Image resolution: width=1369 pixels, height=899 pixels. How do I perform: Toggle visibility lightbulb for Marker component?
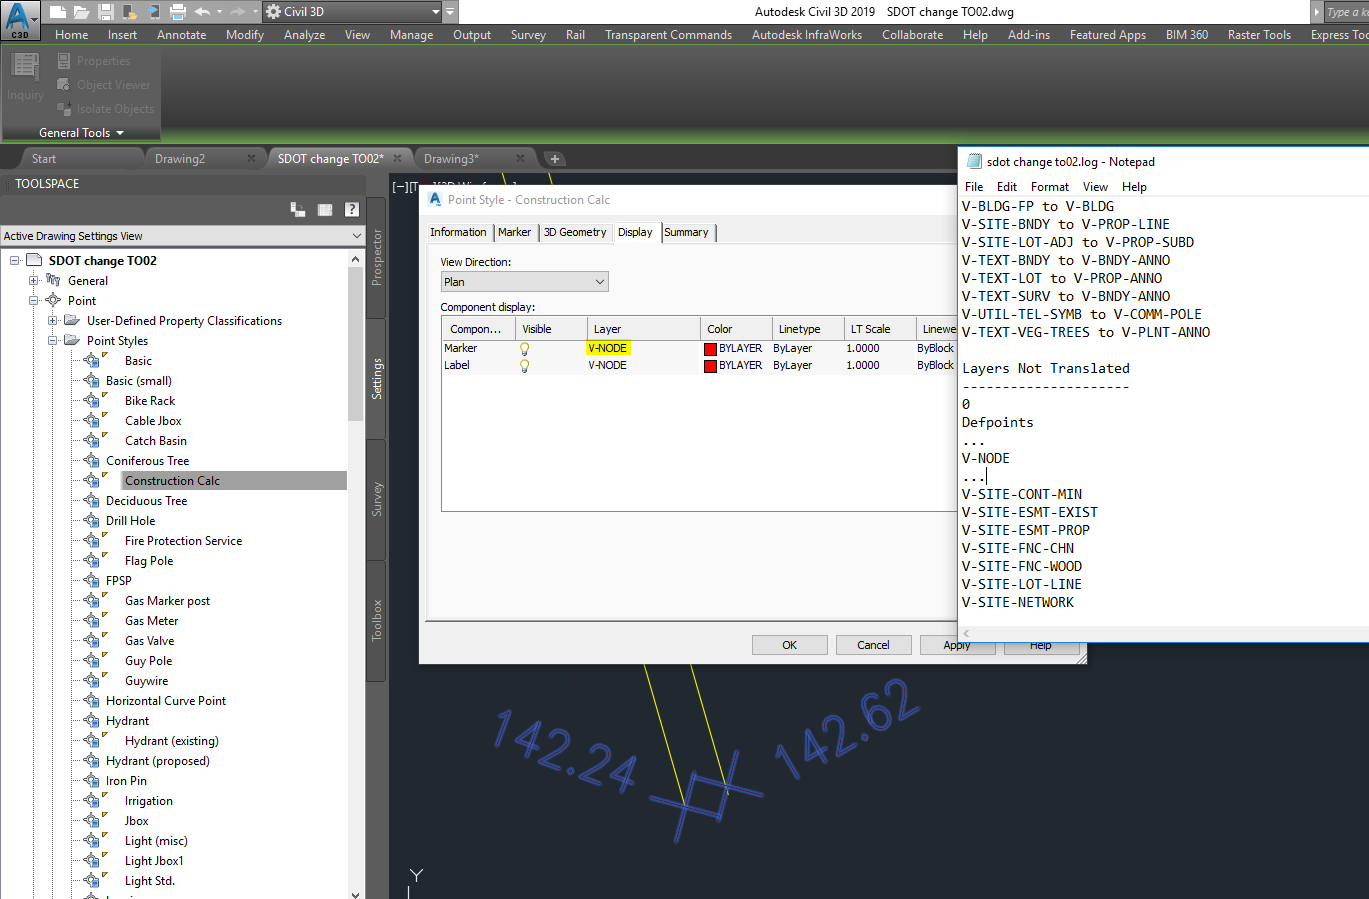click(x=524, y=349)
